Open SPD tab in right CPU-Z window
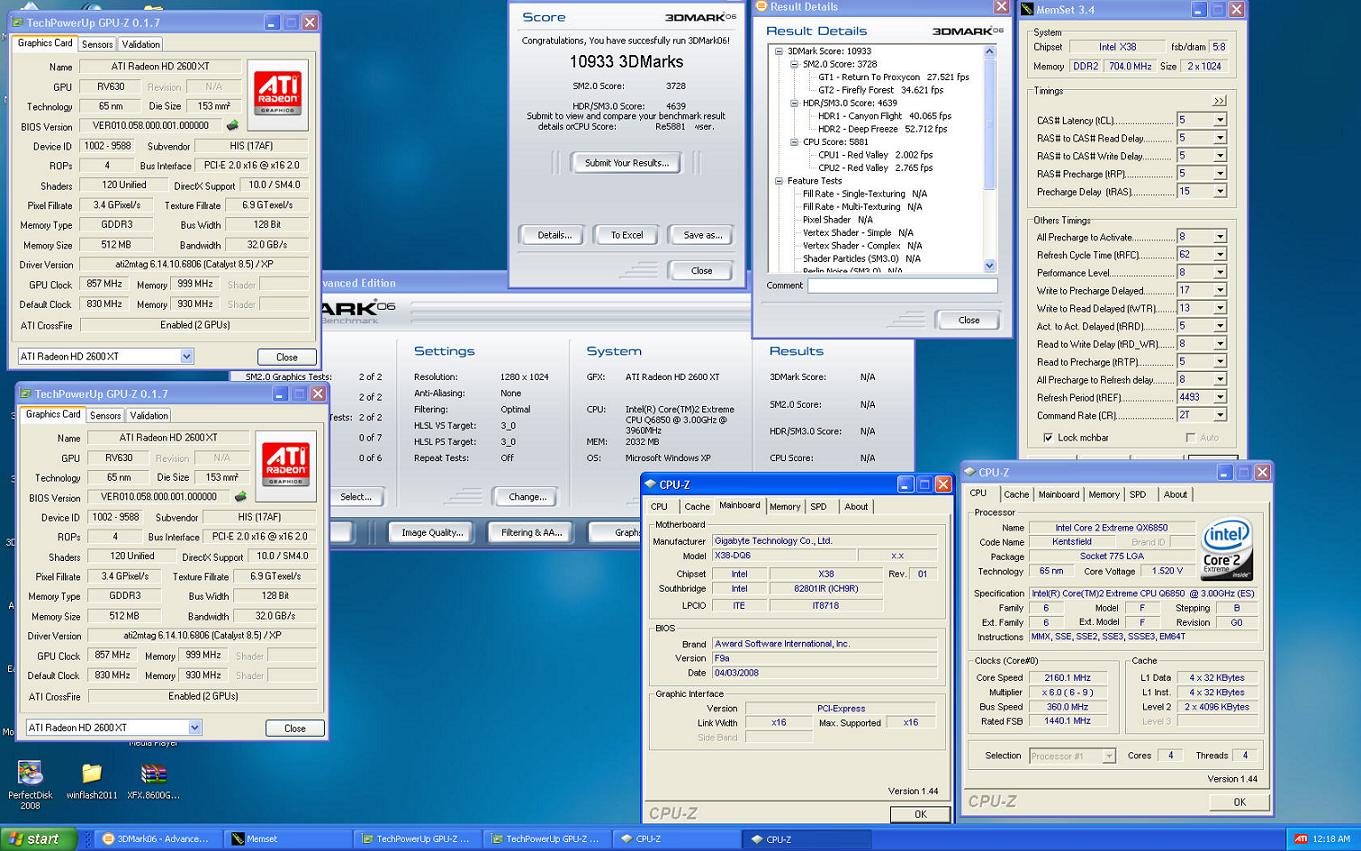1361x851 pixels. pos(1138,494)
